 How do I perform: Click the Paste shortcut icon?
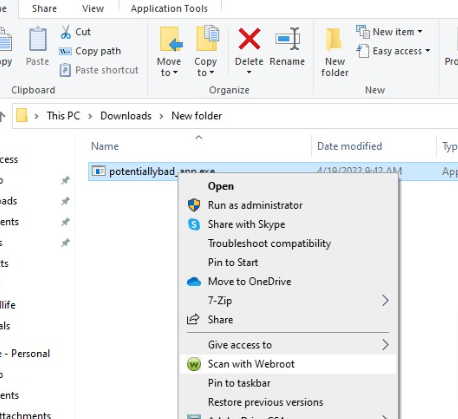65,70
